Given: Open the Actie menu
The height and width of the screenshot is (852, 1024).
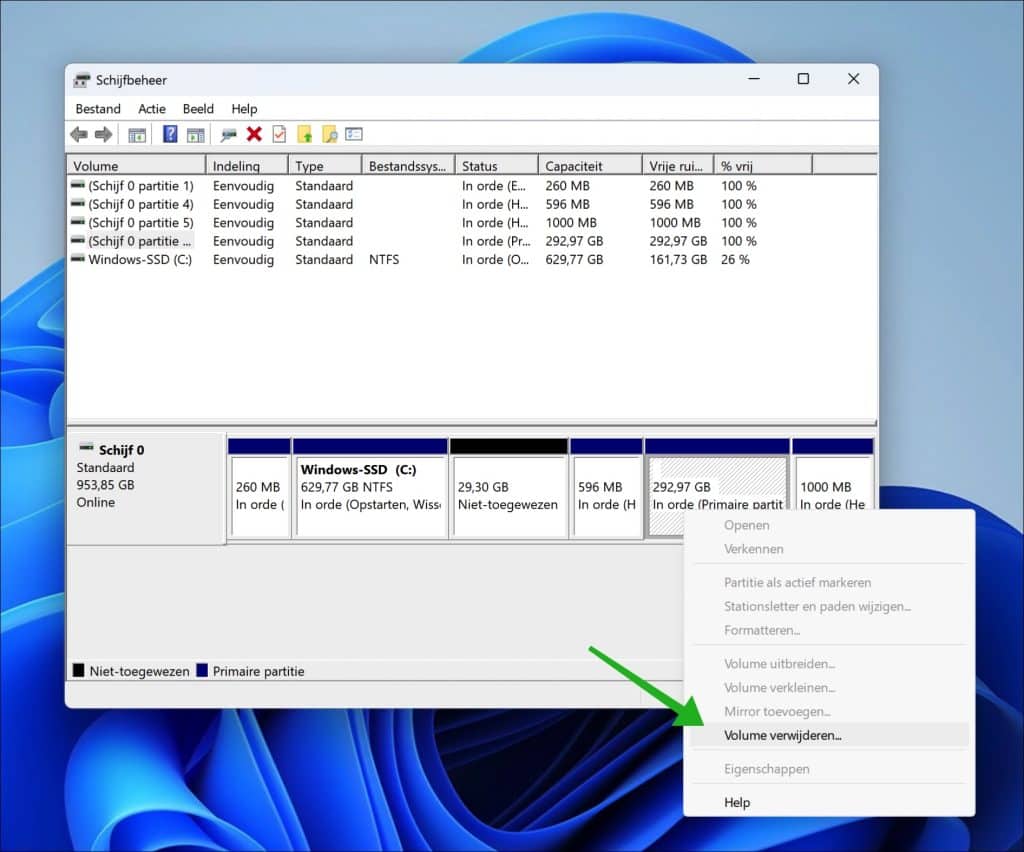Looking at the screenshot, I should tap(152, 109).
